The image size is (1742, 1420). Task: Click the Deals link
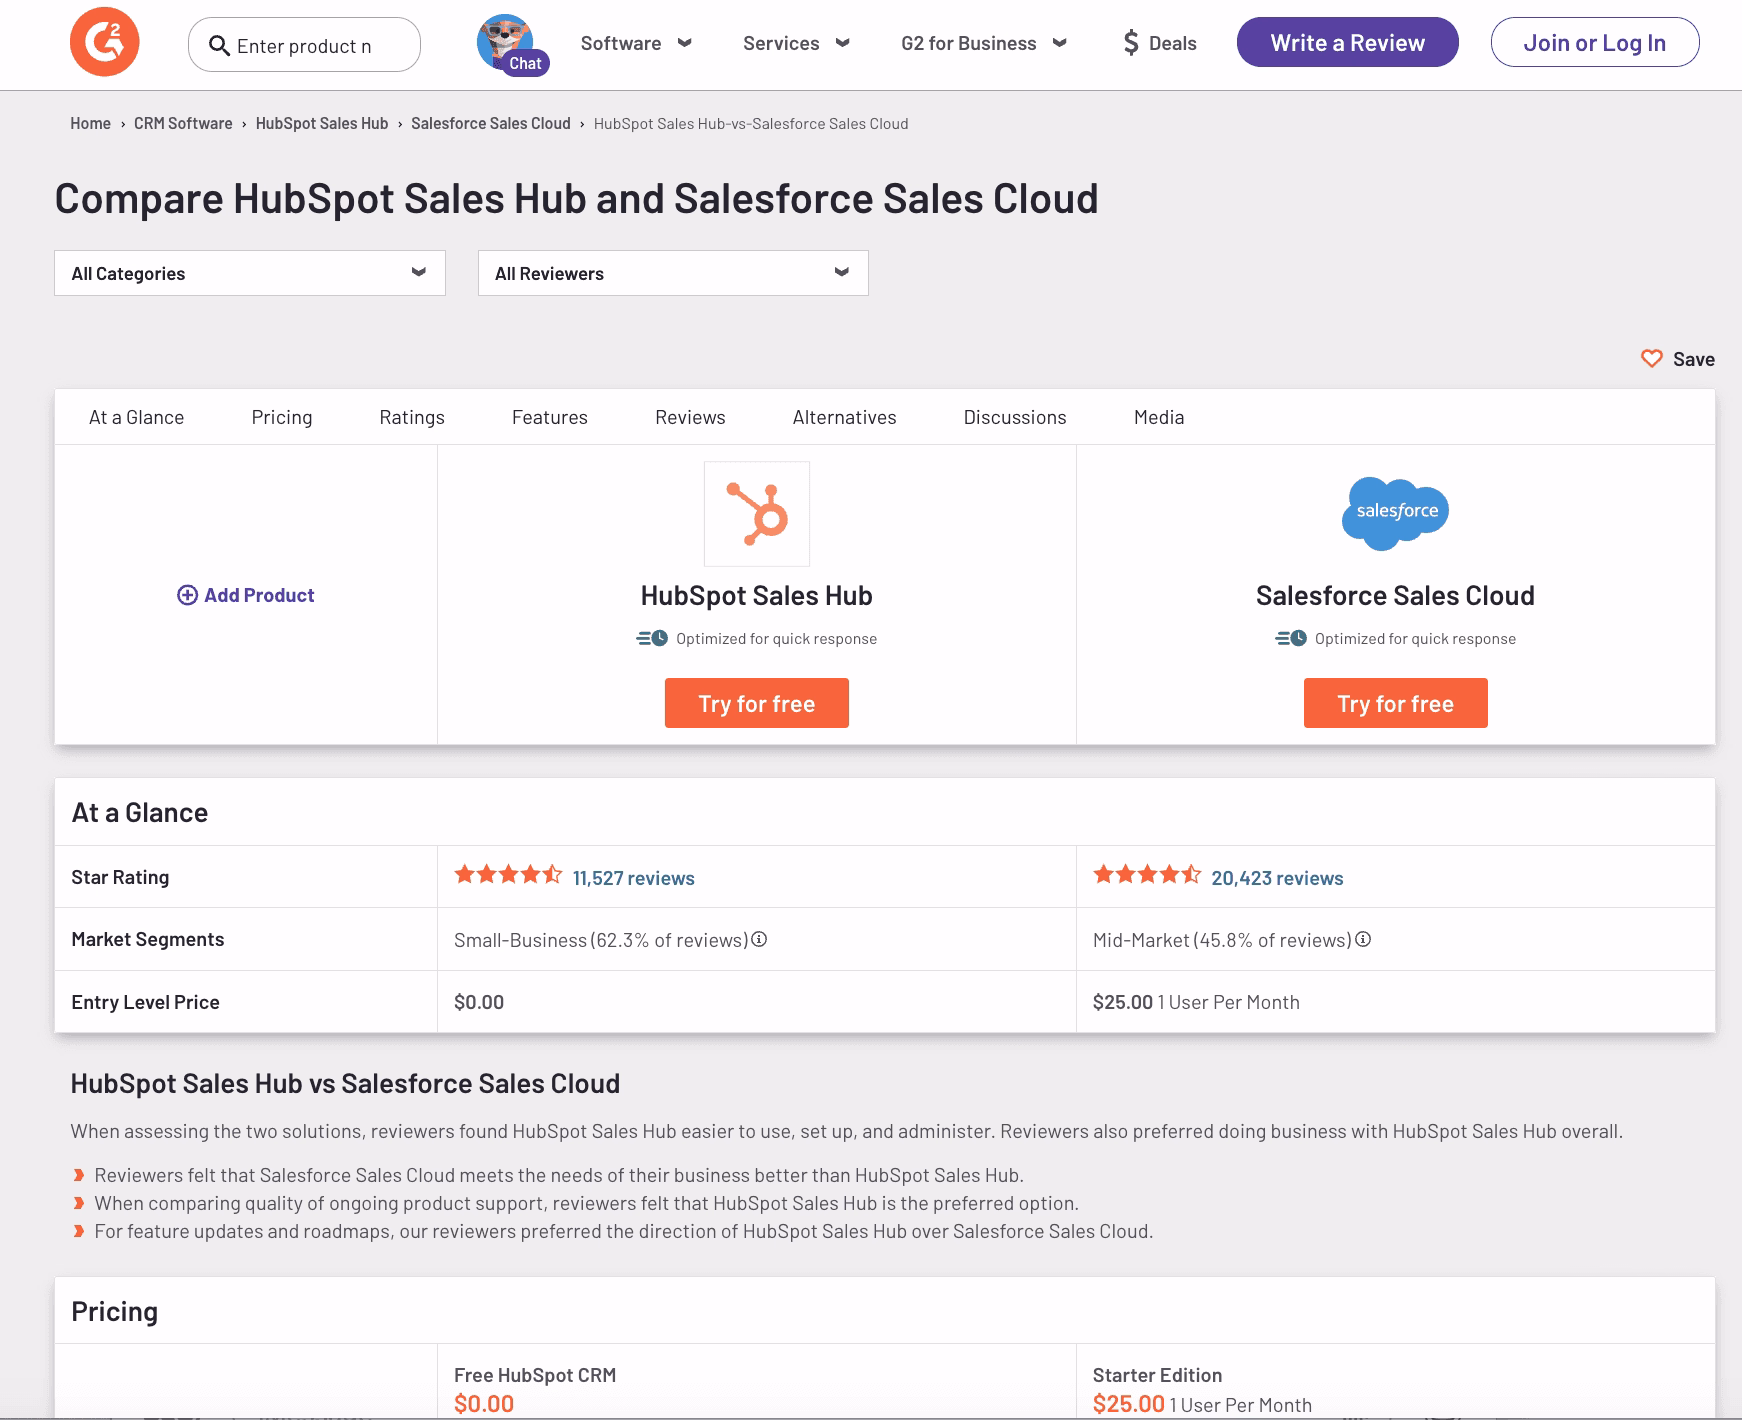(1173, 43)
